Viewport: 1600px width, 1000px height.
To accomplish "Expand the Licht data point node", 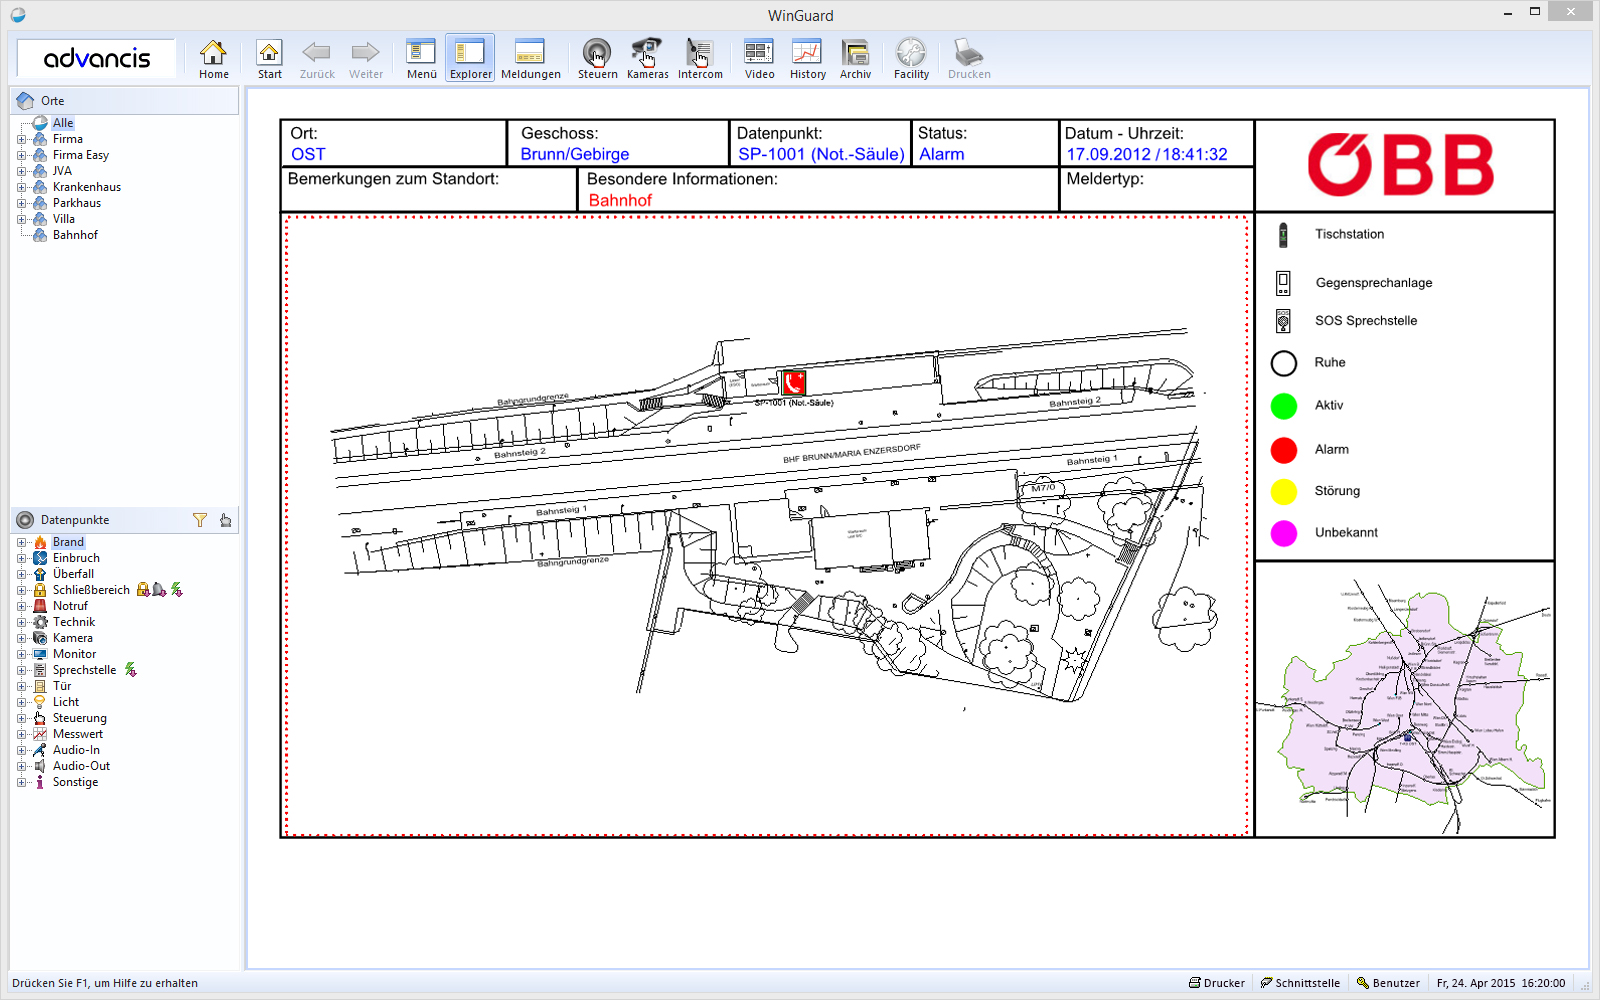I will (x=21, y=702).
